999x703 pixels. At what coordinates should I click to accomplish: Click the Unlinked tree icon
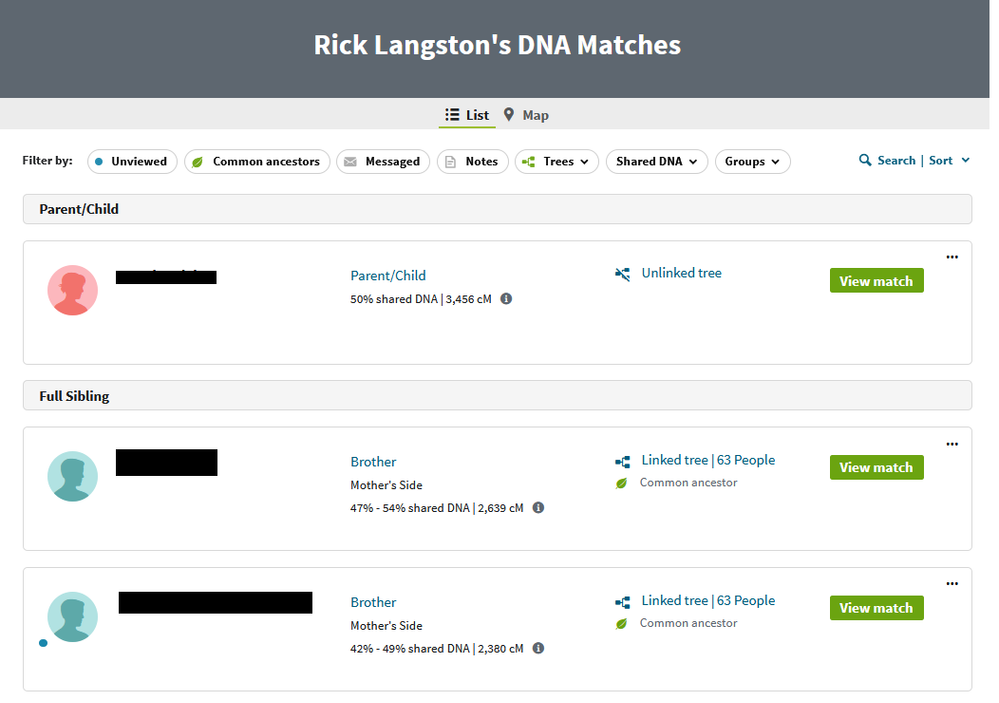pyautogui.click(x=623, y=274)
